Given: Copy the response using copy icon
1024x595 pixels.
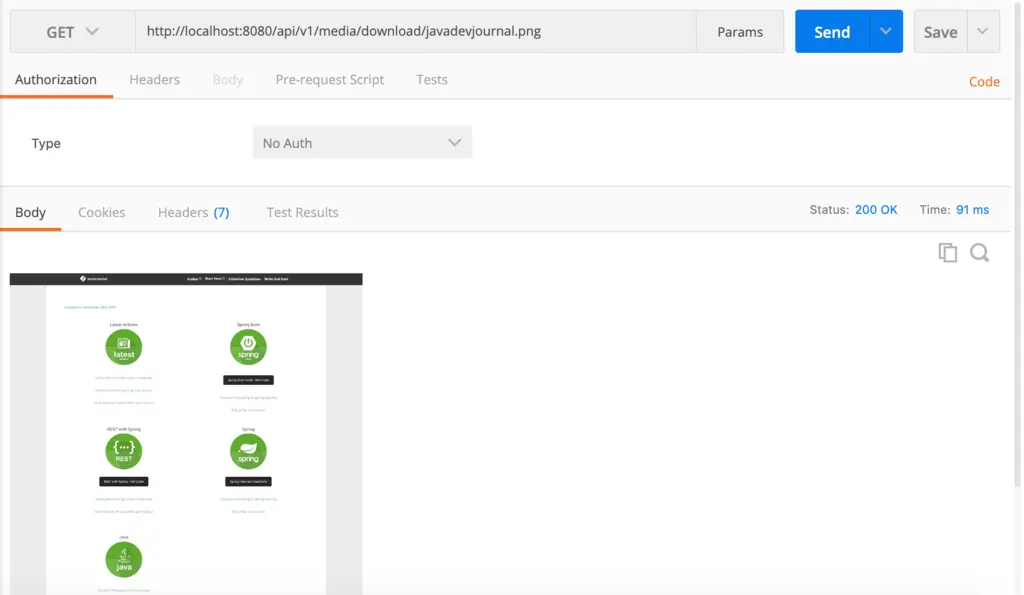Looking at the screenshot, I should coord(948,252).
